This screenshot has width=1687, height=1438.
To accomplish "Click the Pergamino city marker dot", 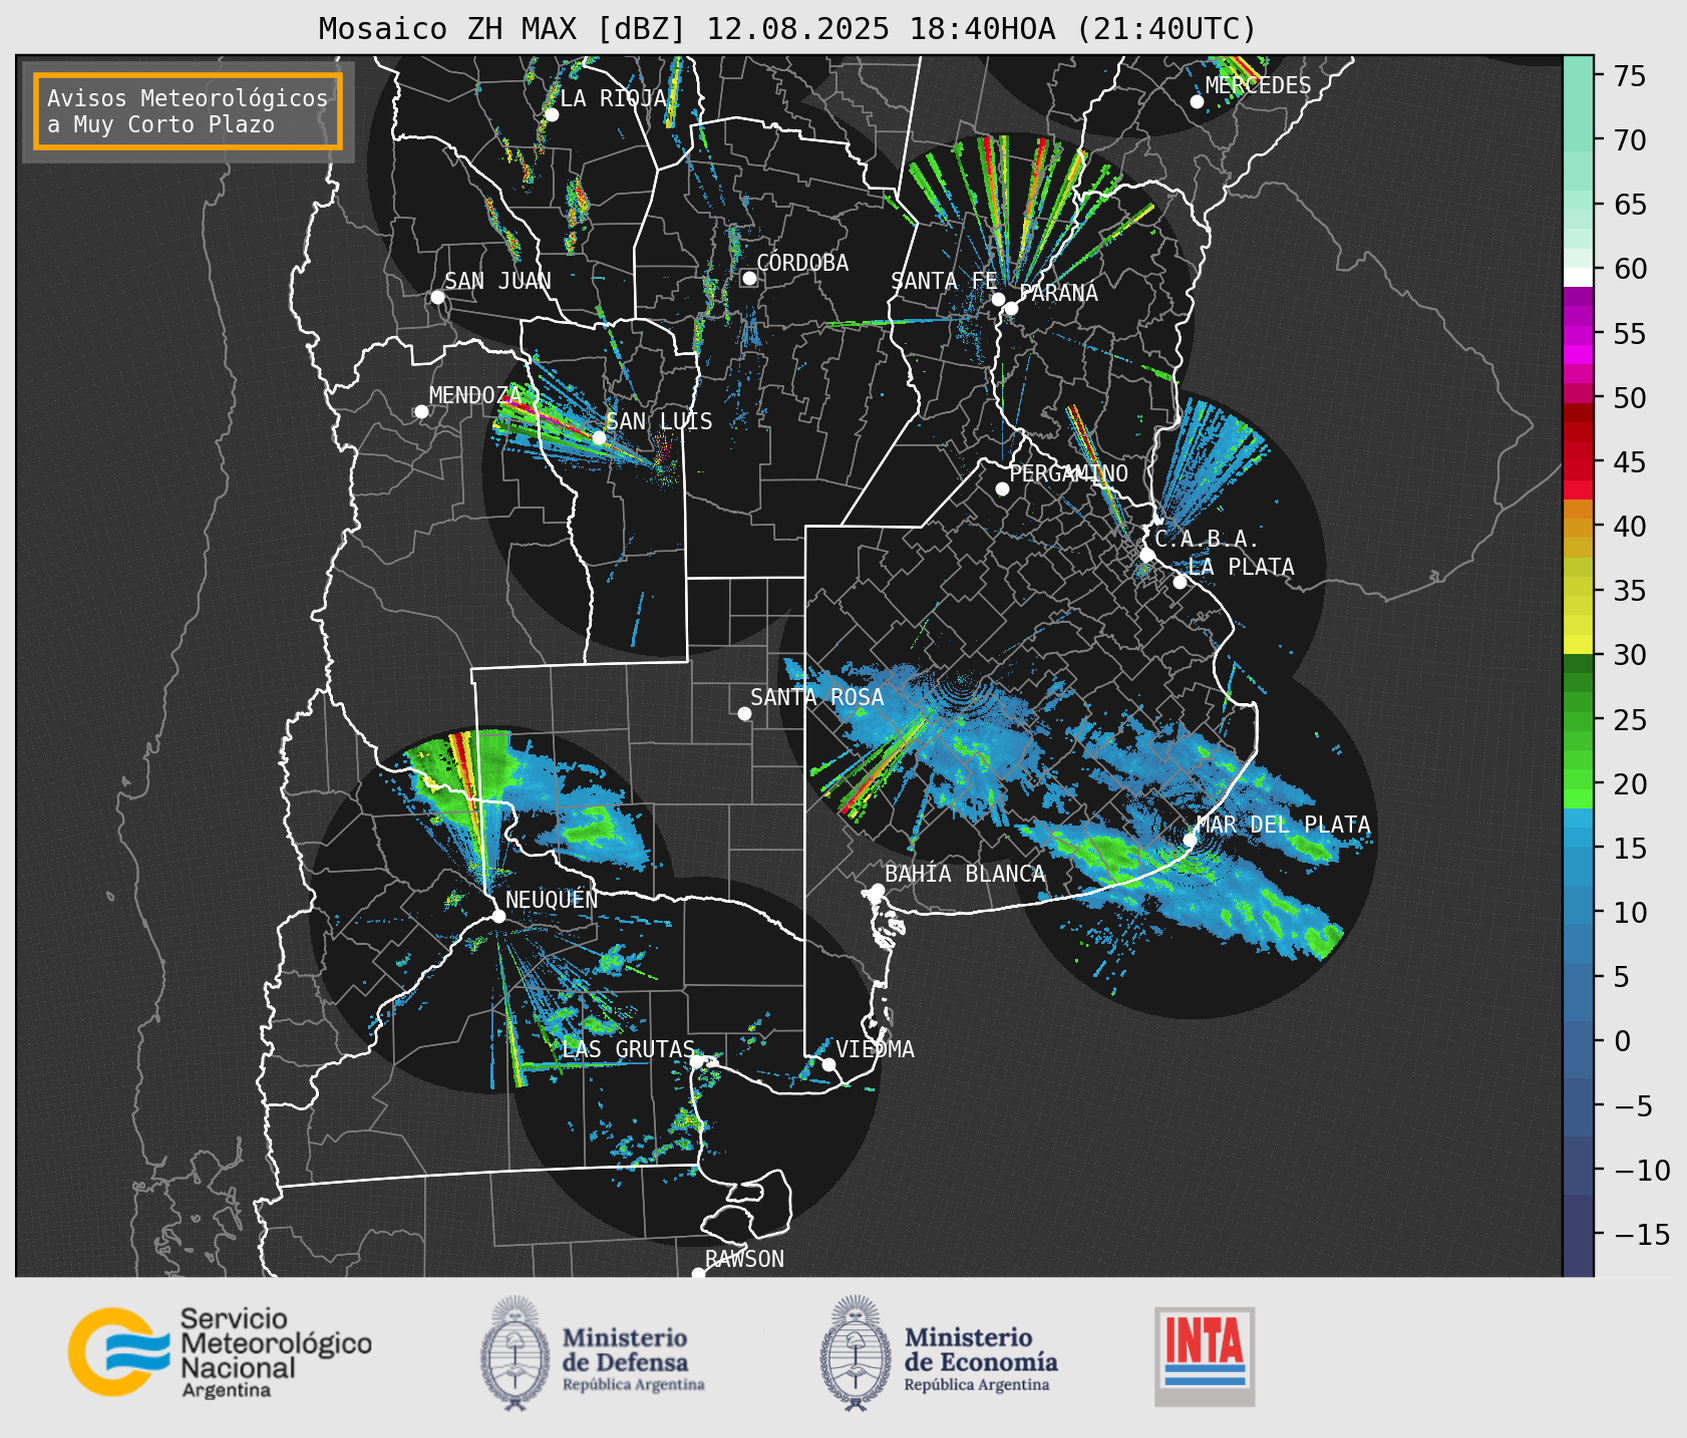I will click(x=1002, y=489).
